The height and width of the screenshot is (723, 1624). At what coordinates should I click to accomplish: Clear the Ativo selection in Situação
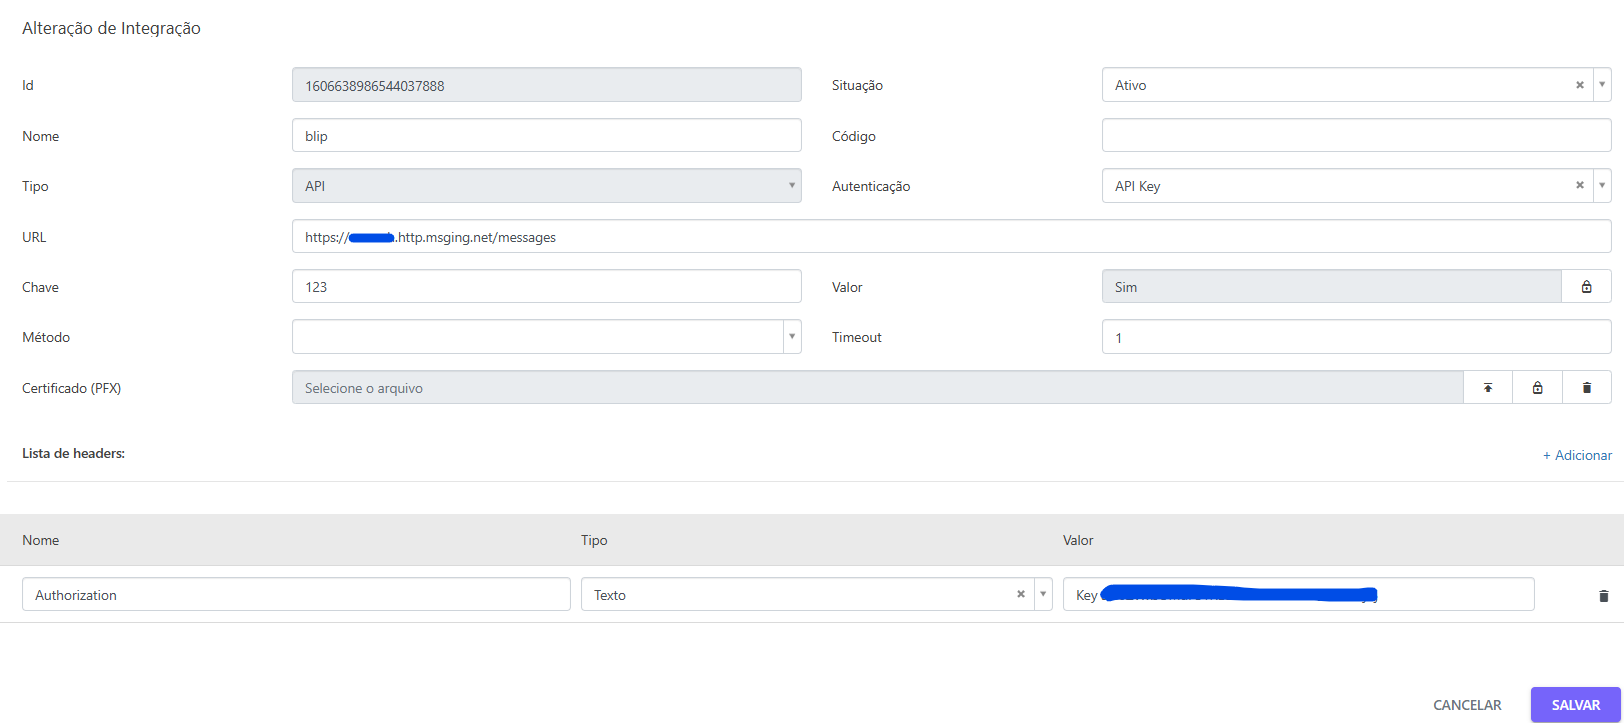tap(1580, 85)
